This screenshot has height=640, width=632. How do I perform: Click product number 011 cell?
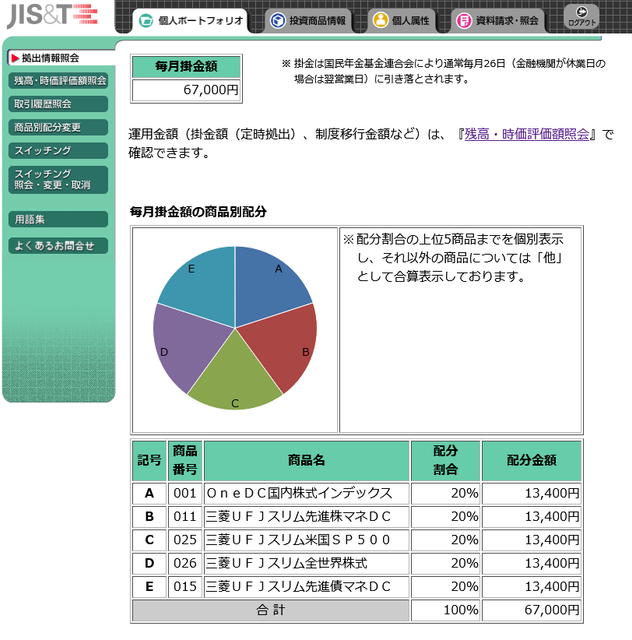(185, 517)
